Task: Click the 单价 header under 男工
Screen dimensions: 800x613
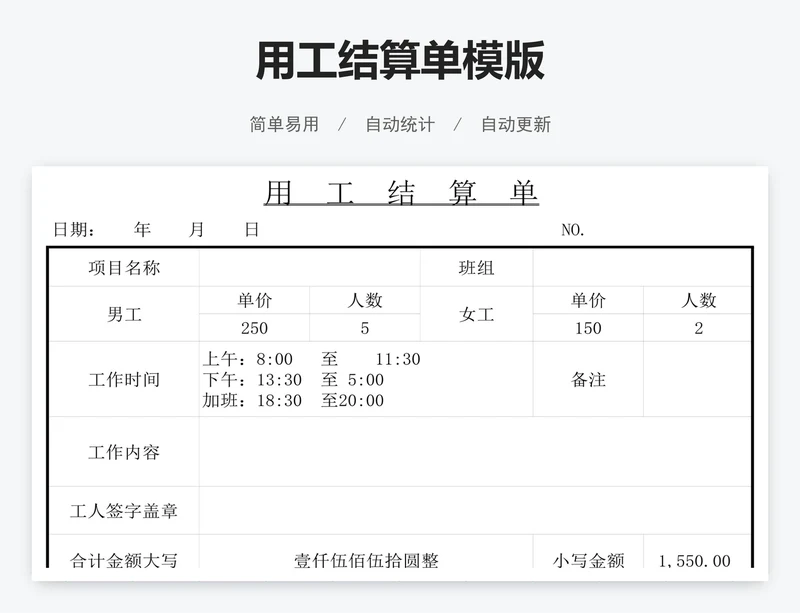Action: point(255,300)
